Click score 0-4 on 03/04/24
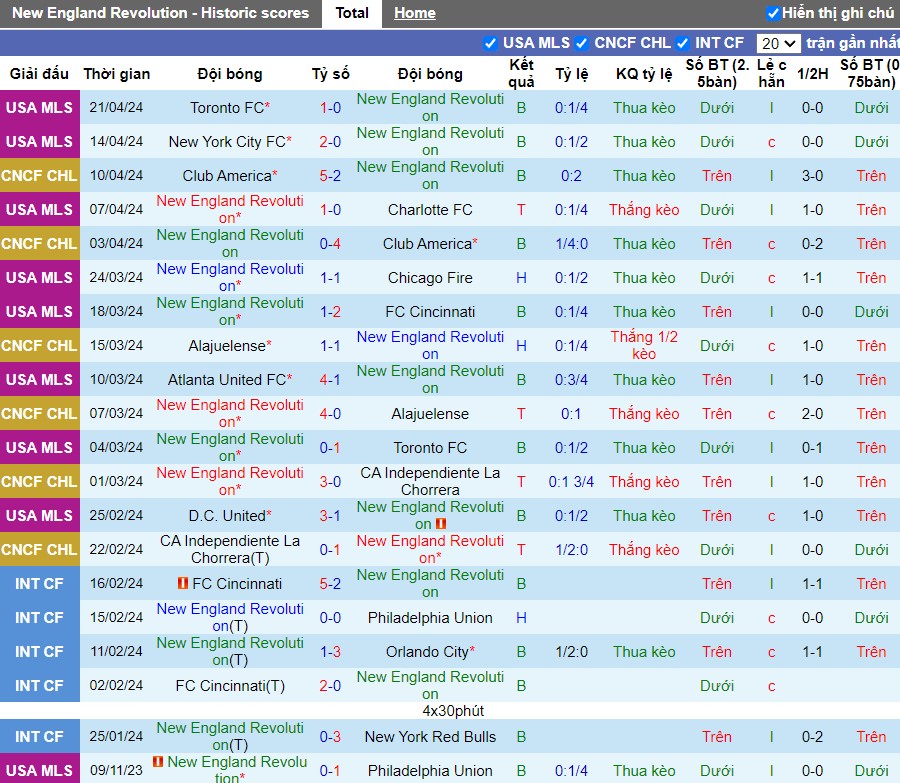The width and height of the screenshot is (900, 783). (x=330, y=244)
